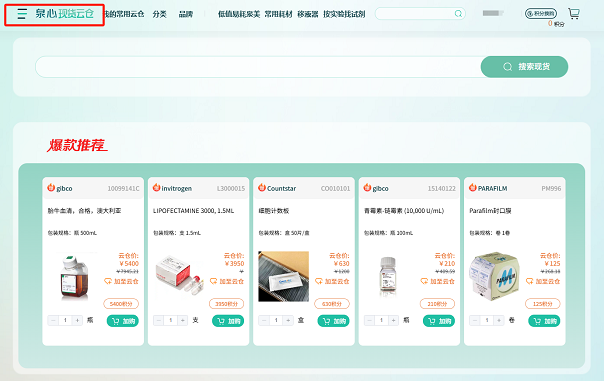
Task: Click 加至云仓 on the ¥125 item
Action: (x=543, y=281)
